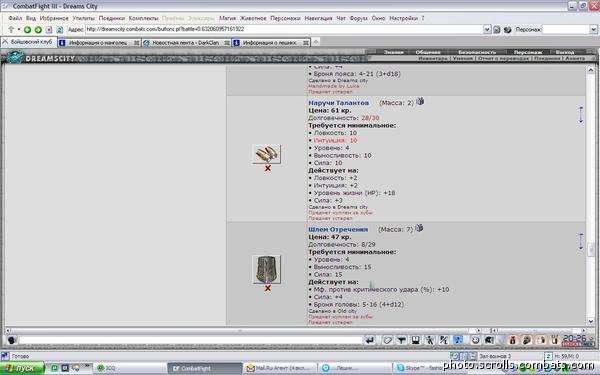Open the Навигация menu
The image size is (600, 375).
(x=318, y=18)
